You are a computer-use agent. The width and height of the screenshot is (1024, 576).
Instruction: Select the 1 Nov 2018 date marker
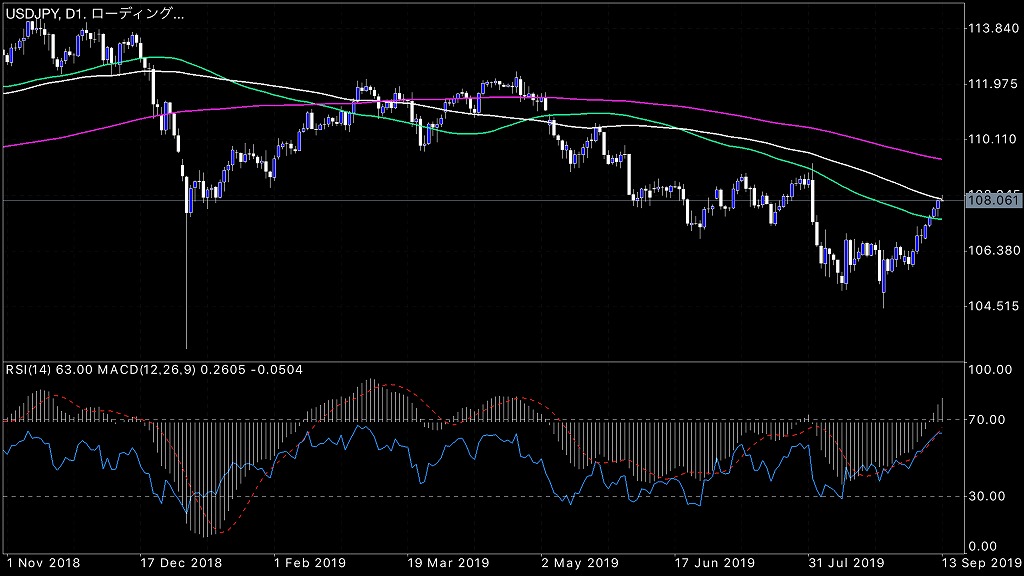(42, 563)
